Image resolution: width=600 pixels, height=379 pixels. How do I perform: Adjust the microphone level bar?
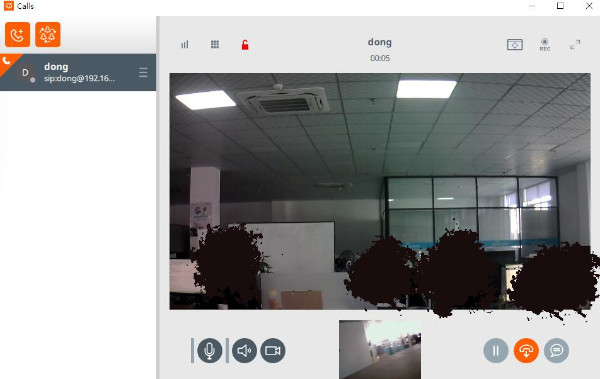tap(192, 350)
